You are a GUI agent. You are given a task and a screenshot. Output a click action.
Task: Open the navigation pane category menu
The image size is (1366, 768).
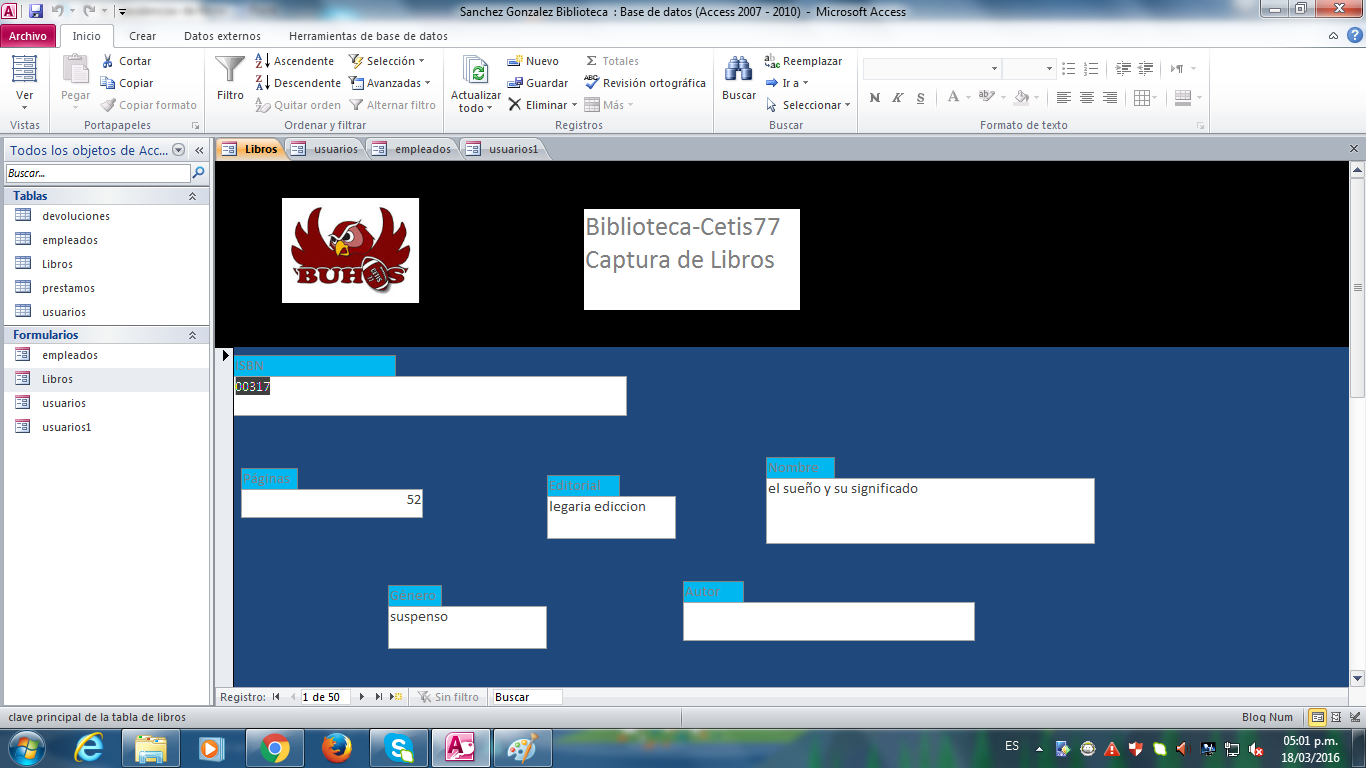(x=179, y=150)
